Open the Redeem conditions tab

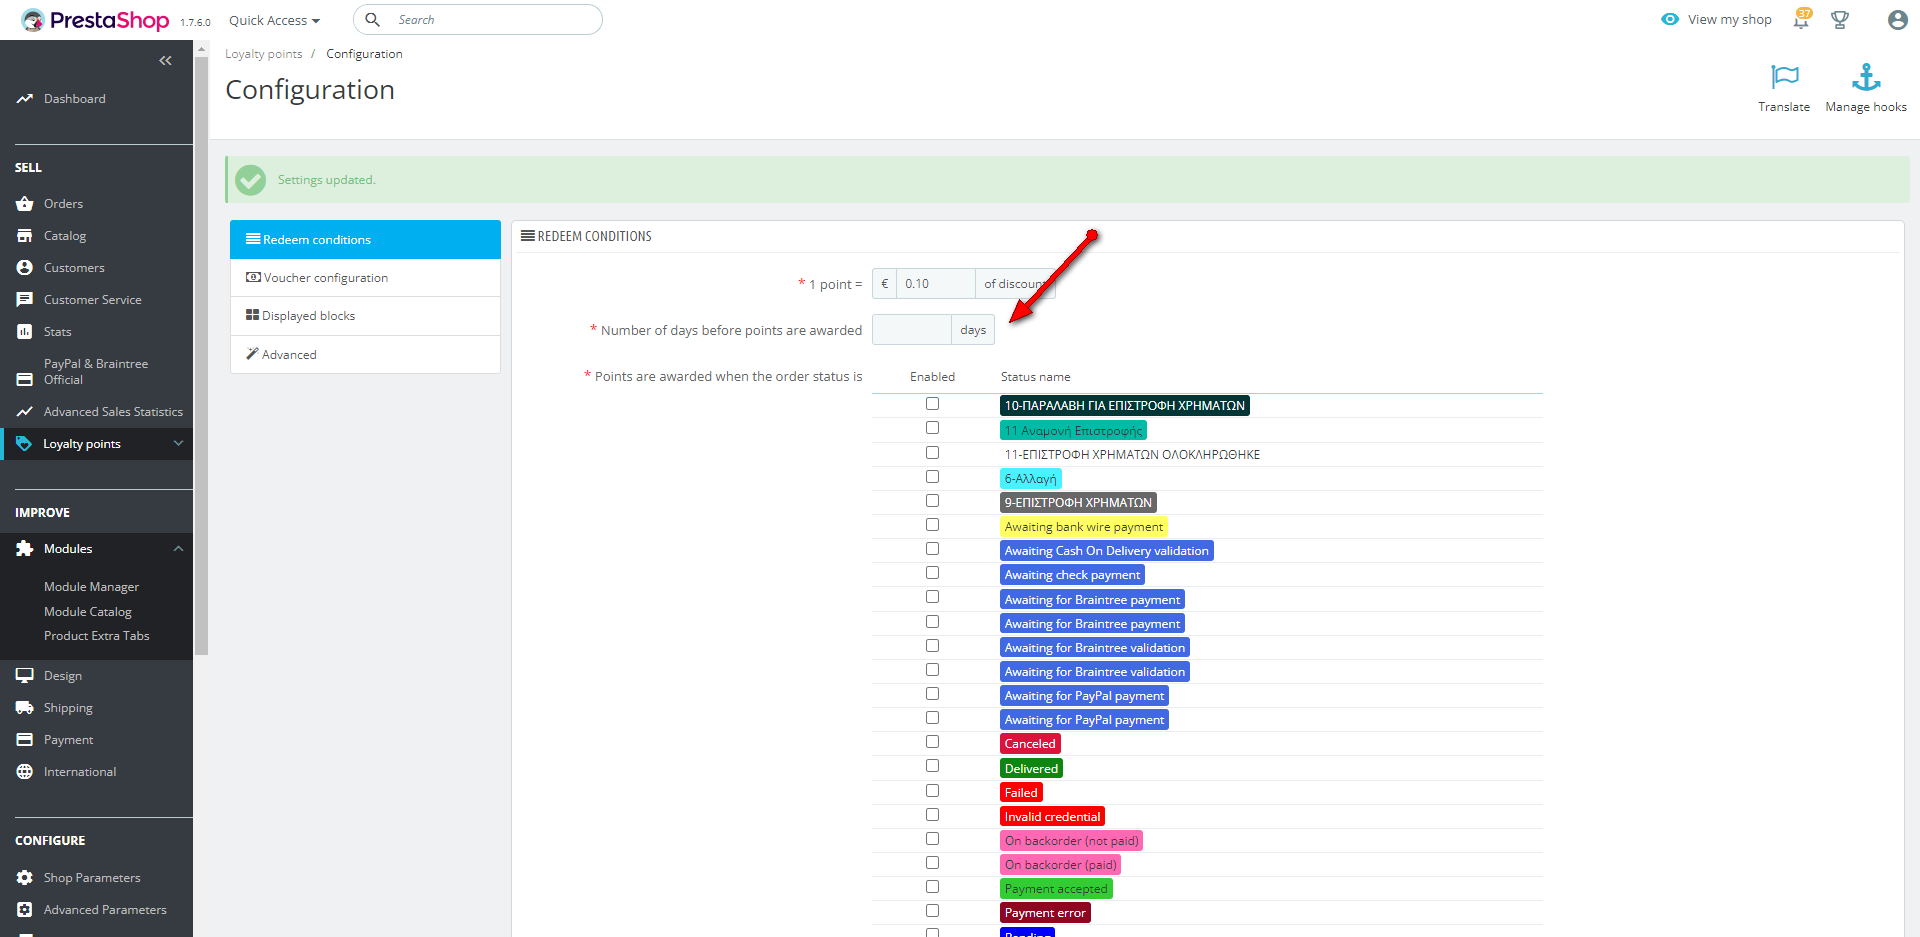pos(365,240)
